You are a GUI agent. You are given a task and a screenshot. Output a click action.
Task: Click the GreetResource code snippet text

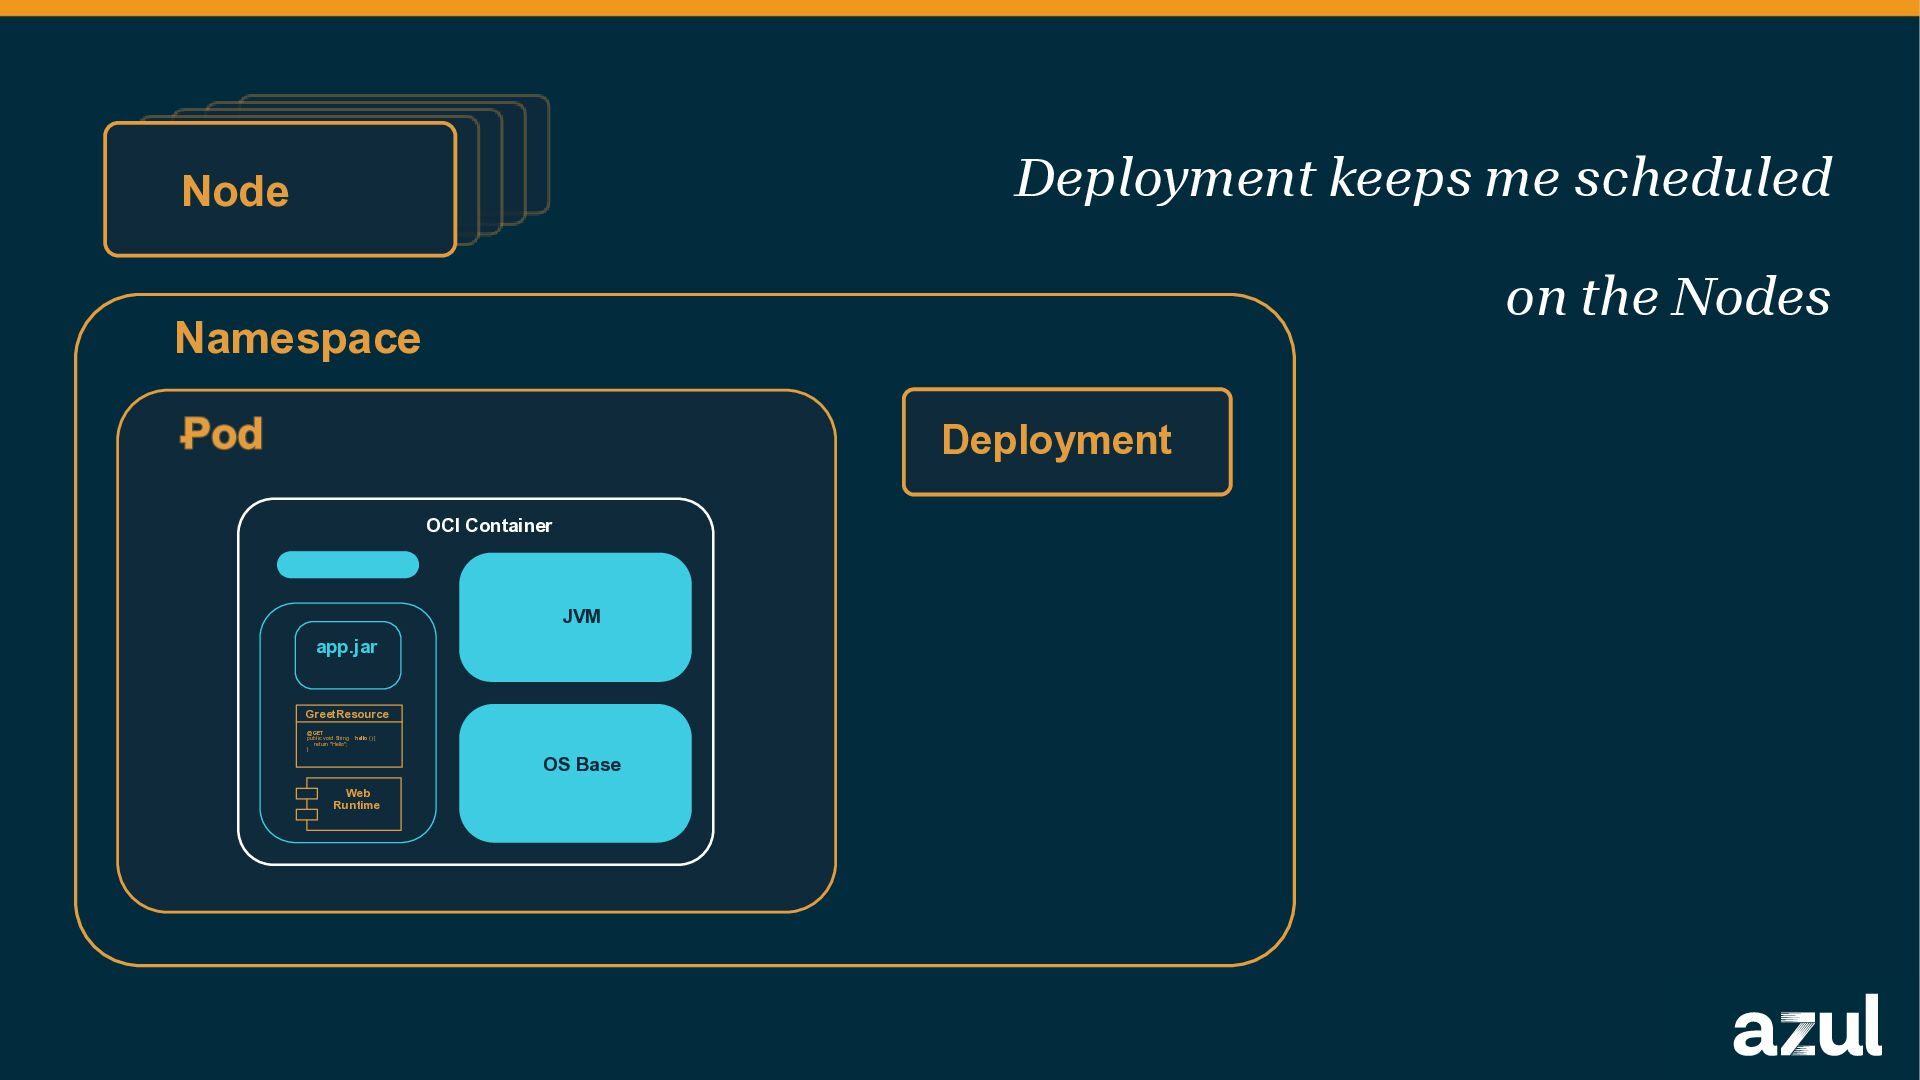(341, 741)
